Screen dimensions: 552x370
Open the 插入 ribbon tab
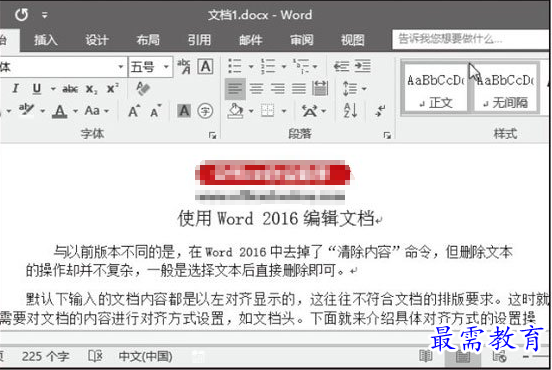coord(45,40)
